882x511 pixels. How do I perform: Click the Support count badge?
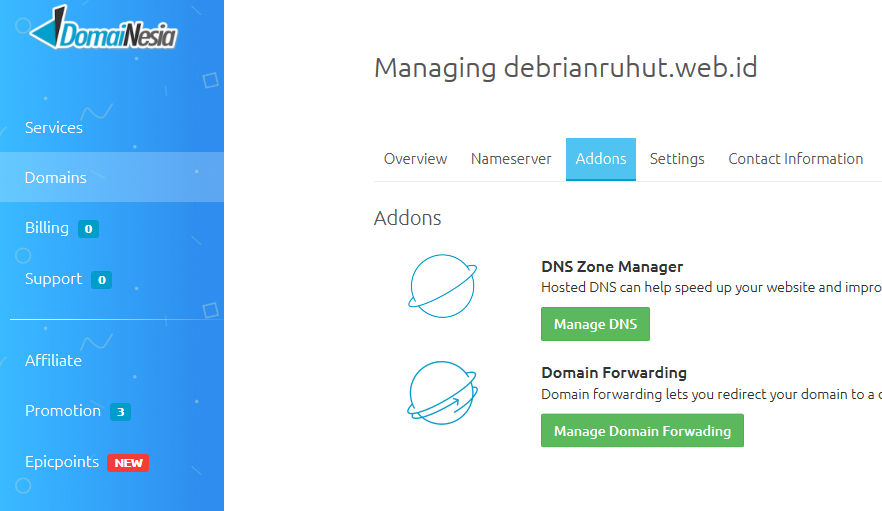coord(102,280)
